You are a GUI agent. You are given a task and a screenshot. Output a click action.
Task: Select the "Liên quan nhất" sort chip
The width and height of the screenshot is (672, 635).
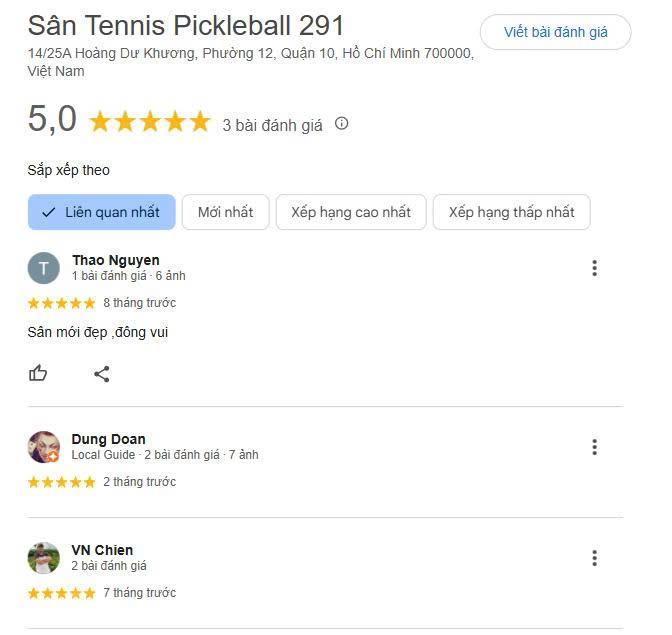101,212
